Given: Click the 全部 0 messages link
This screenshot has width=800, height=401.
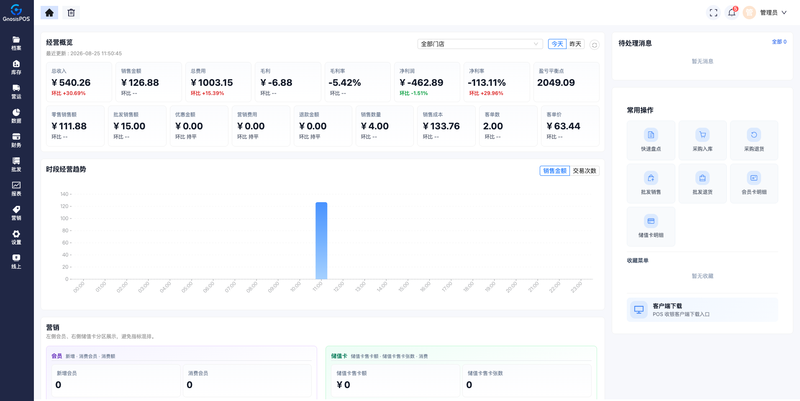Looking at the screenshot, I should tap(779, 42).
